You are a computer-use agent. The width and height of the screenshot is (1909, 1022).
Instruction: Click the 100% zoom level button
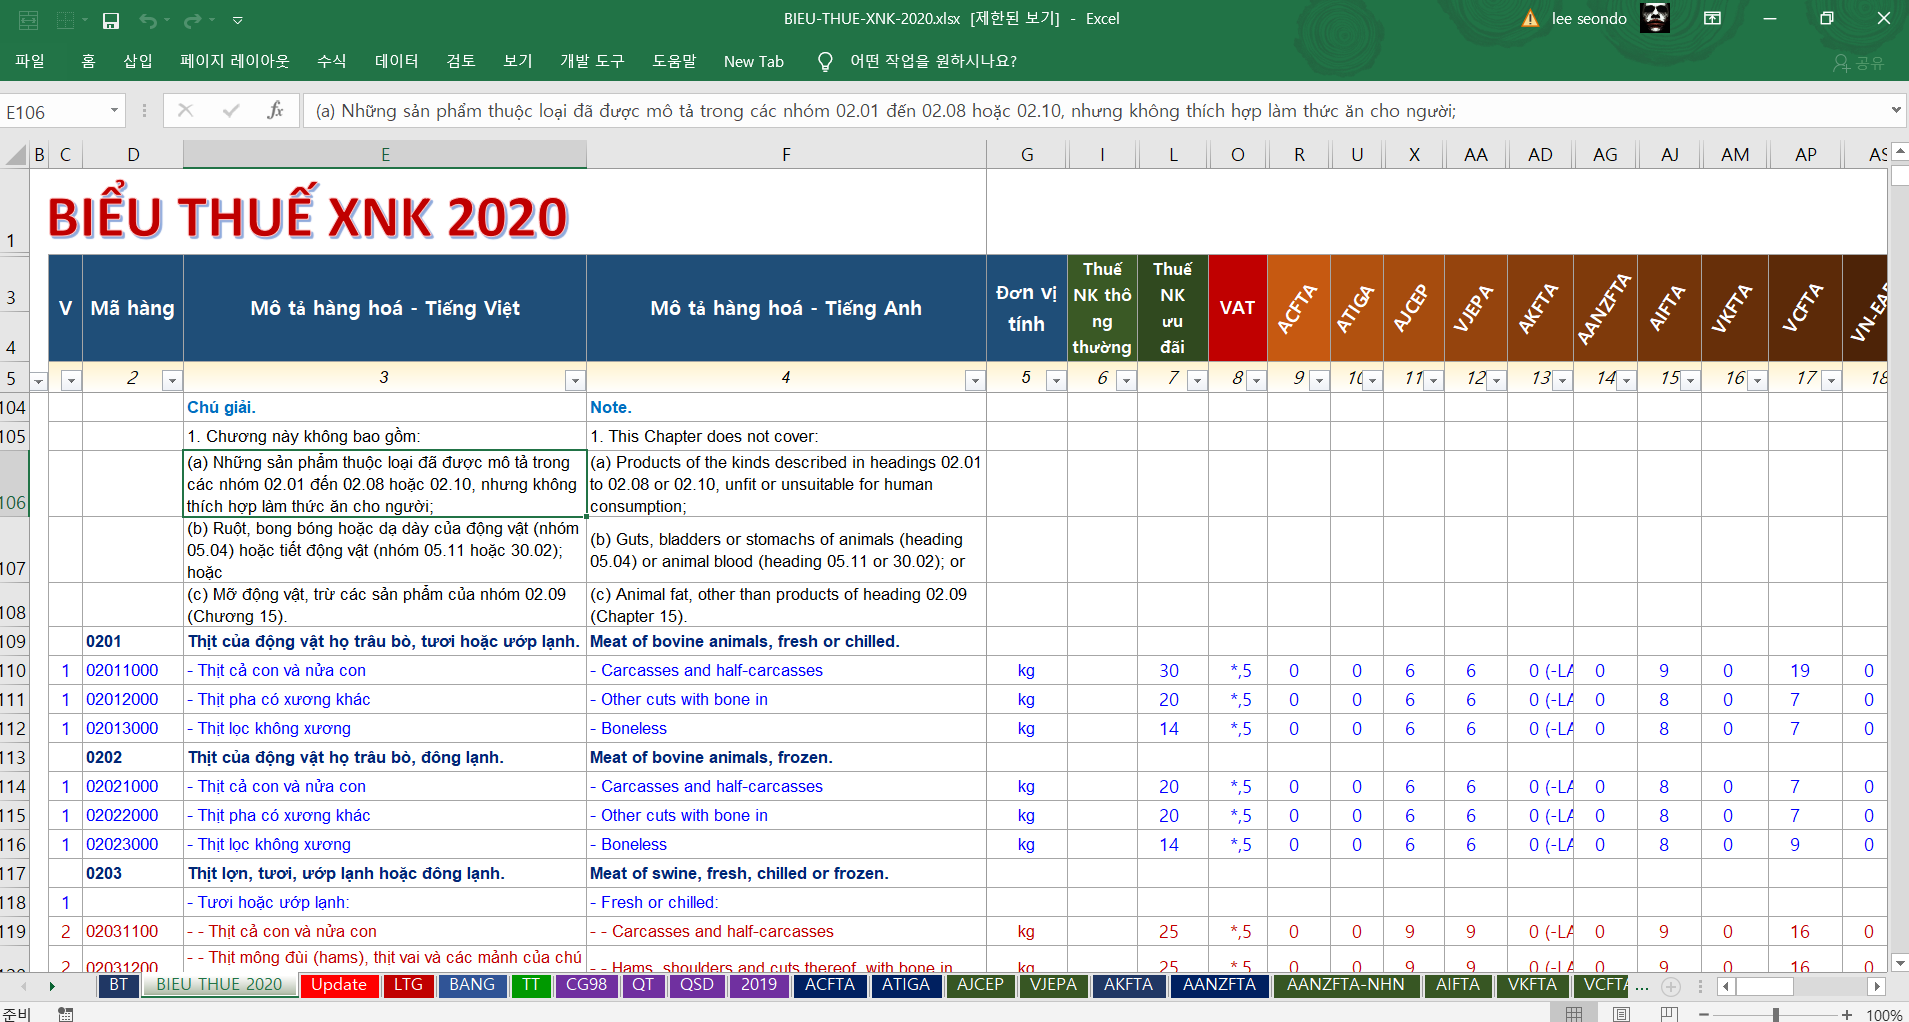pyautogui.click(x=1884, y=1014)
